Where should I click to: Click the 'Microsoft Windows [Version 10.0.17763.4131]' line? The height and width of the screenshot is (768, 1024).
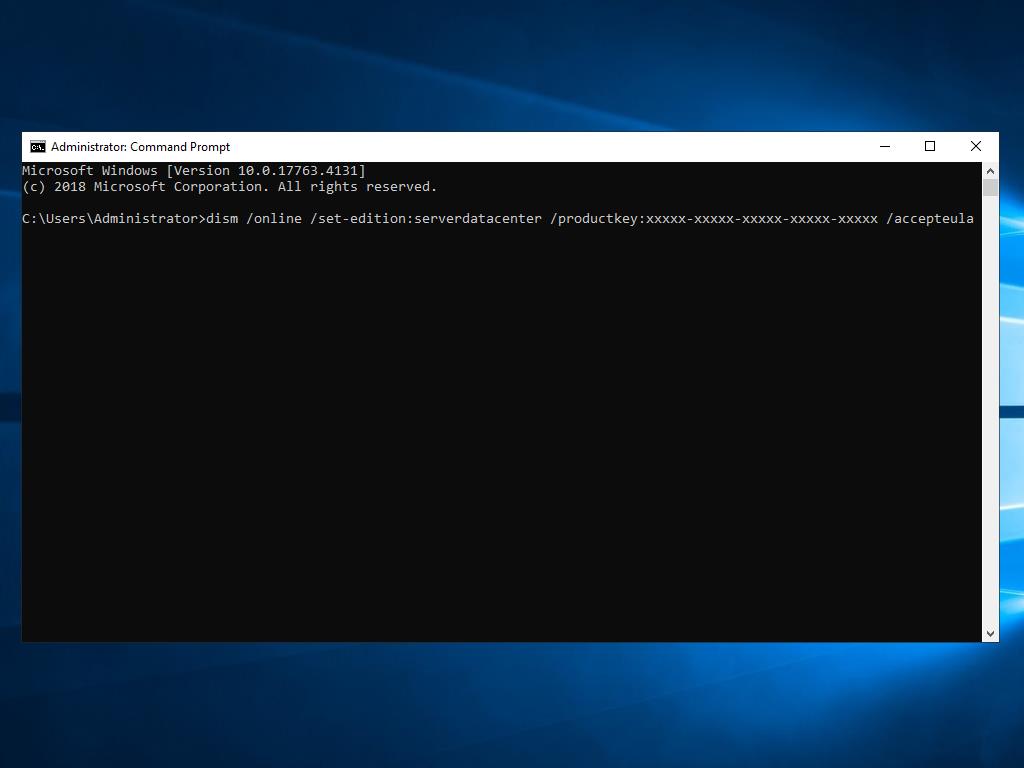[194, 170]
